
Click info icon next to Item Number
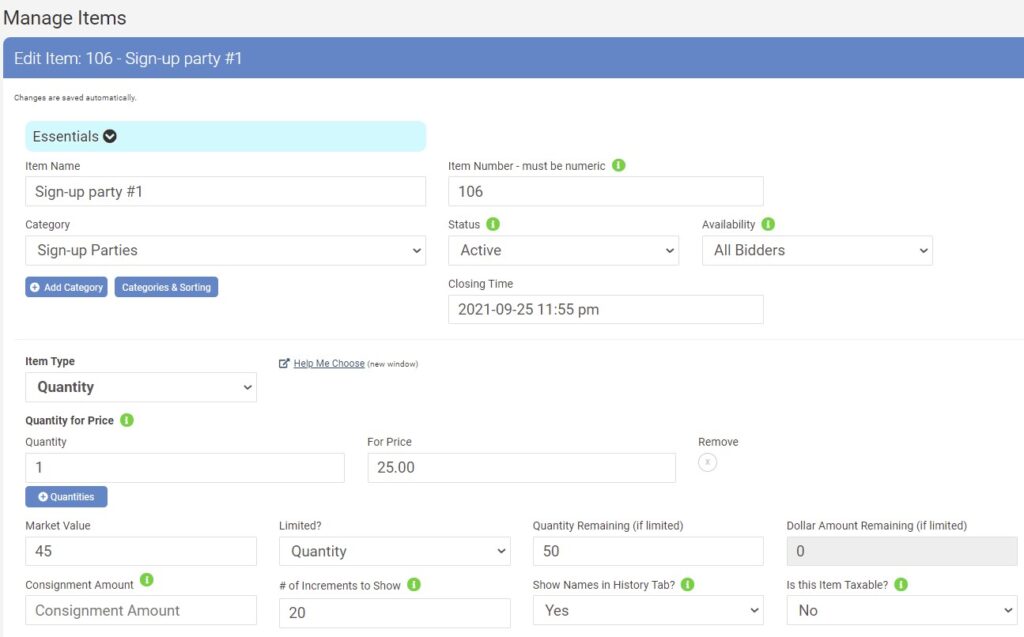pos(618,165)
